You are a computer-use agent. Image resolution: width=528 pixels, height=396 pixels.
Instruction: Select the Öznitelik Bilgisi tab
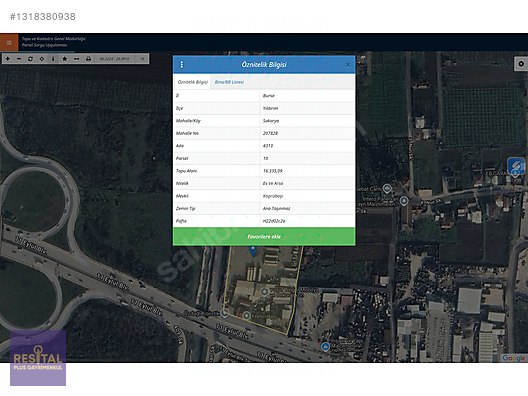tap(193, 82)
